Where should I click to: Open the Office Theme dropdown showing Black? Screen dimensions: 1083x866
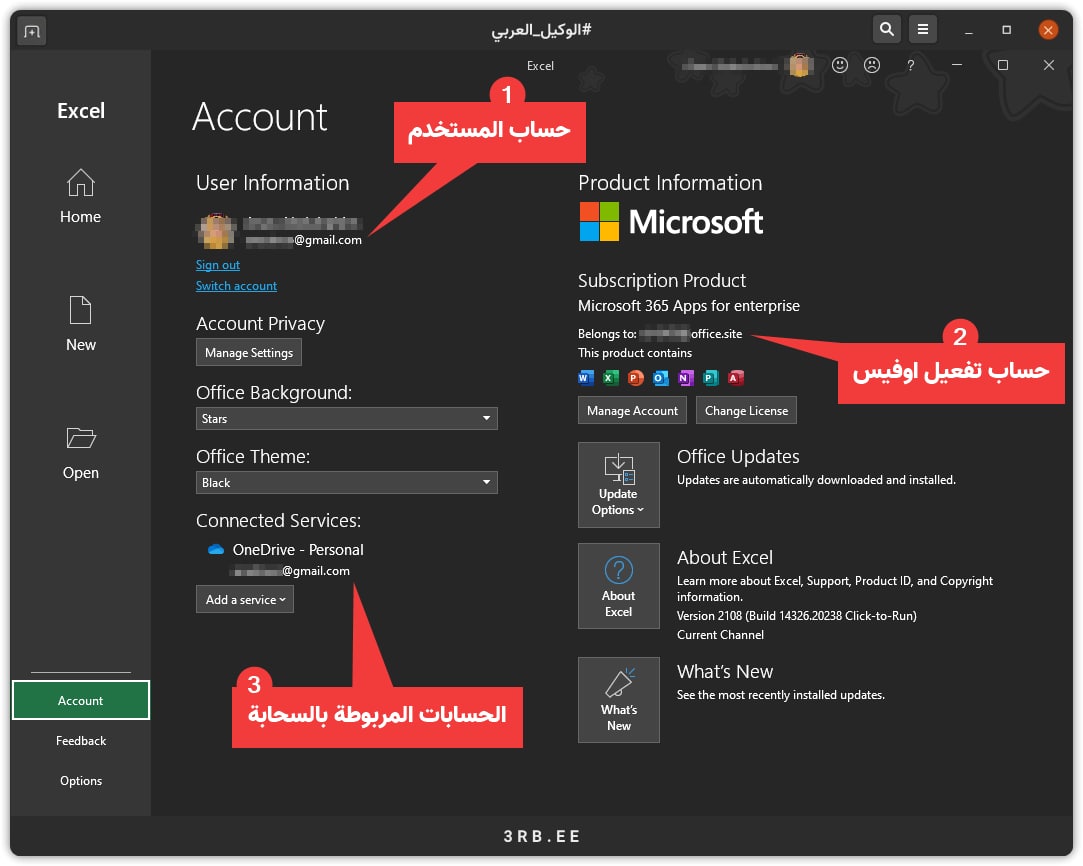click(347, 483)
